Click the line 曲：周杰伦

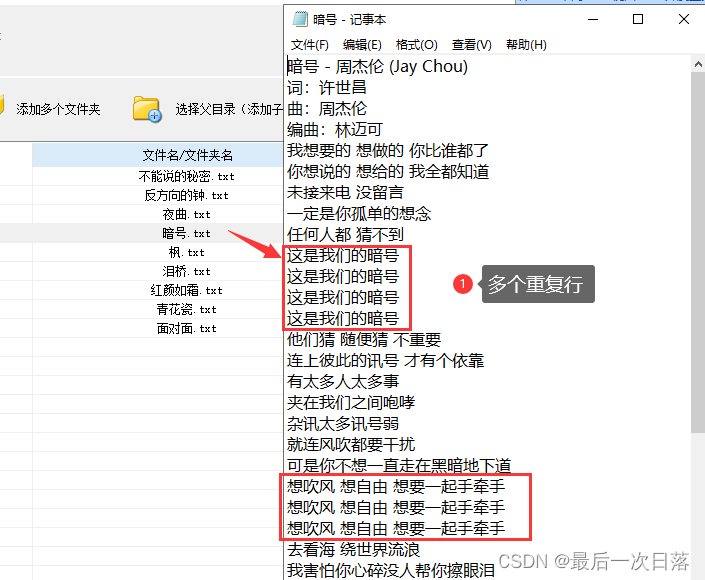327,109
